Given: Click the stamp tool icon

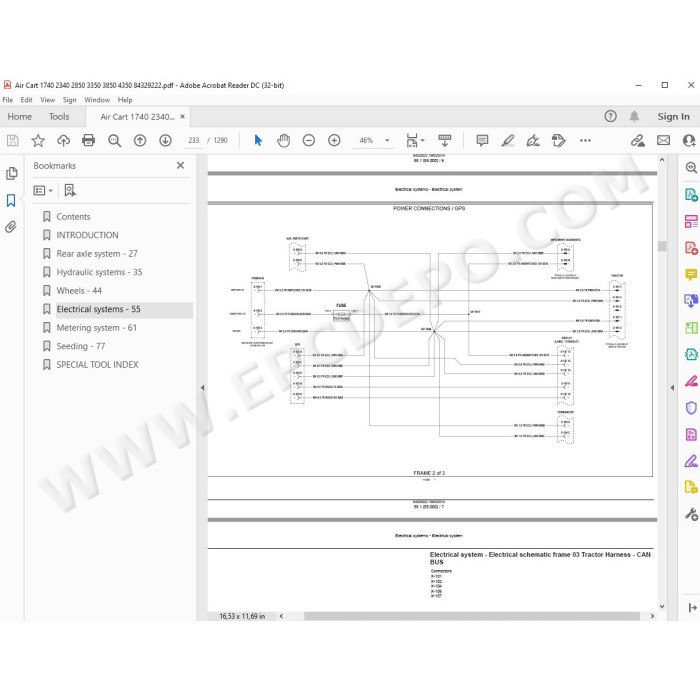Looking at the screenshot, I should [558, 141].
